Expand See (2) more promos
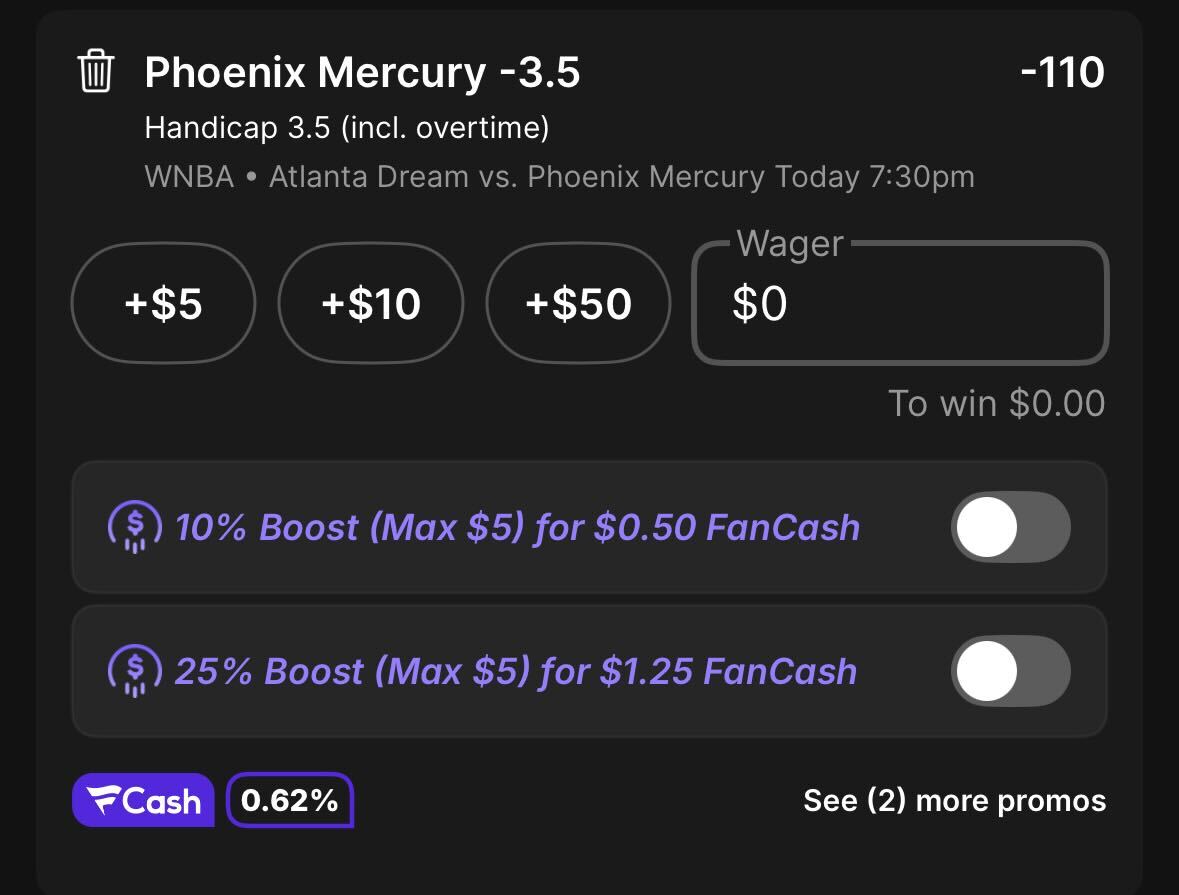 point(954,800)
